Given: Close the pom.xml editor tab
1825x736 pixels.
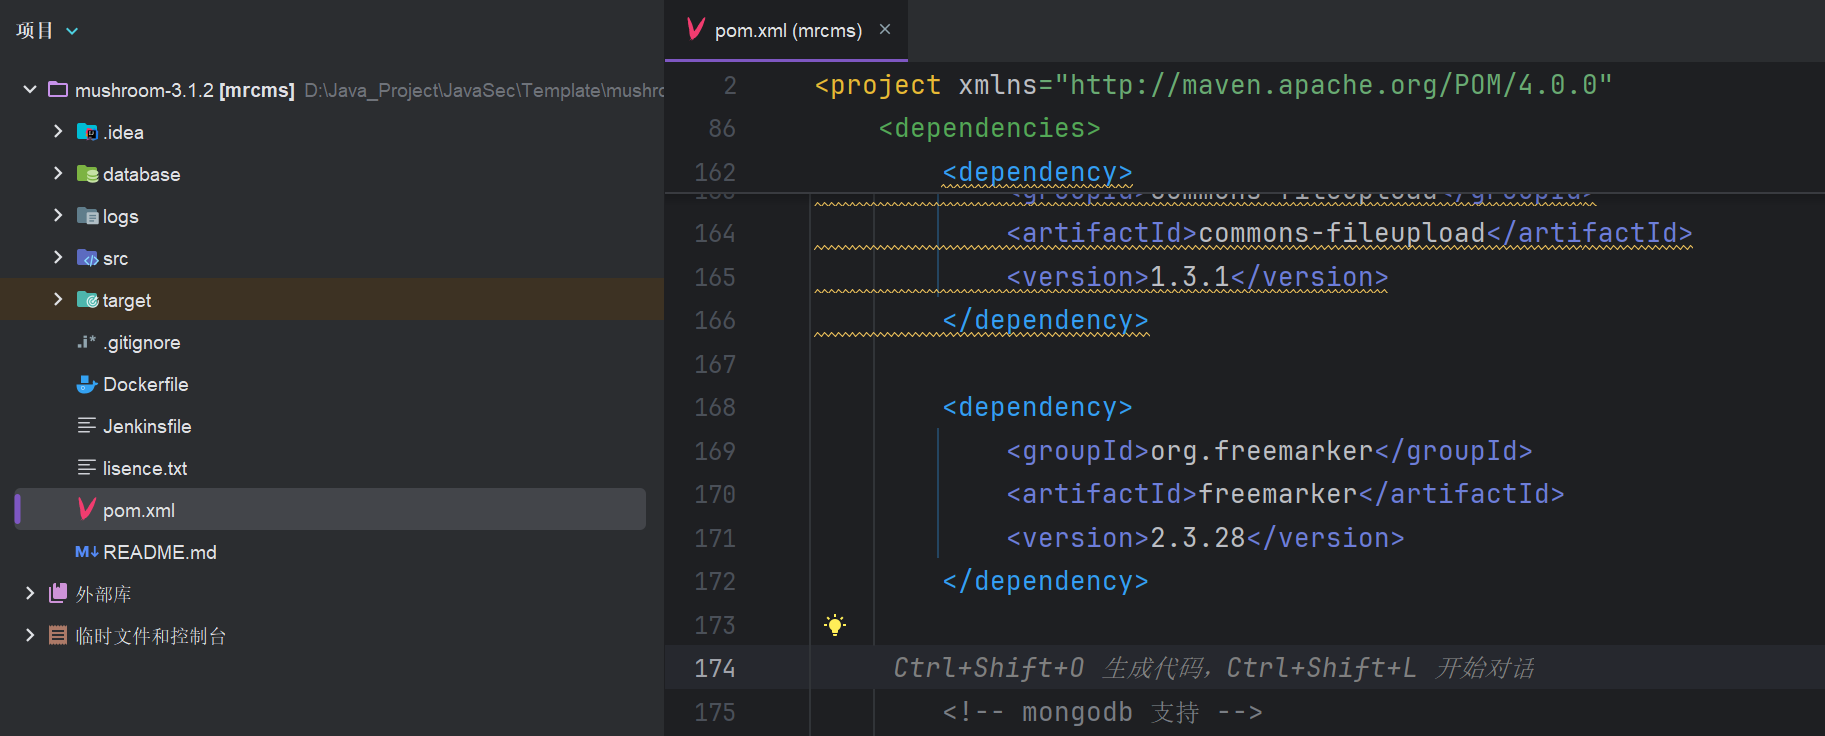Looking at the screenshot, I should [x=885, y=30].
